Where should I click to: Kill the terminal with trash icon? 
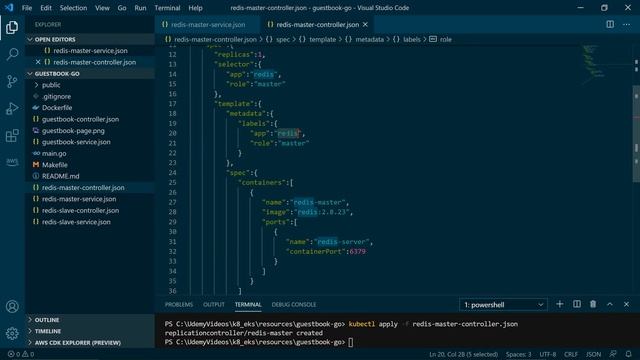click(x=593, y=304)
